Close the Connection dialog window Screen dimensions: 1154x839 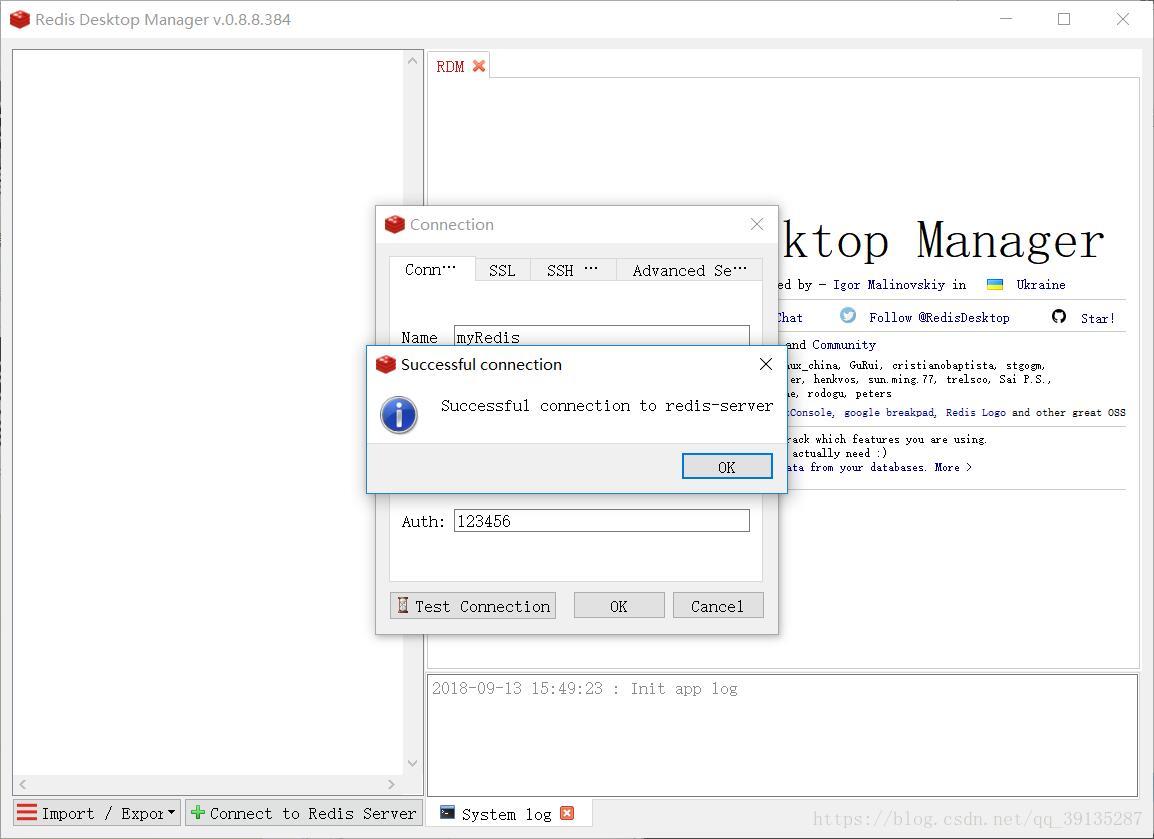click(757, 224)
